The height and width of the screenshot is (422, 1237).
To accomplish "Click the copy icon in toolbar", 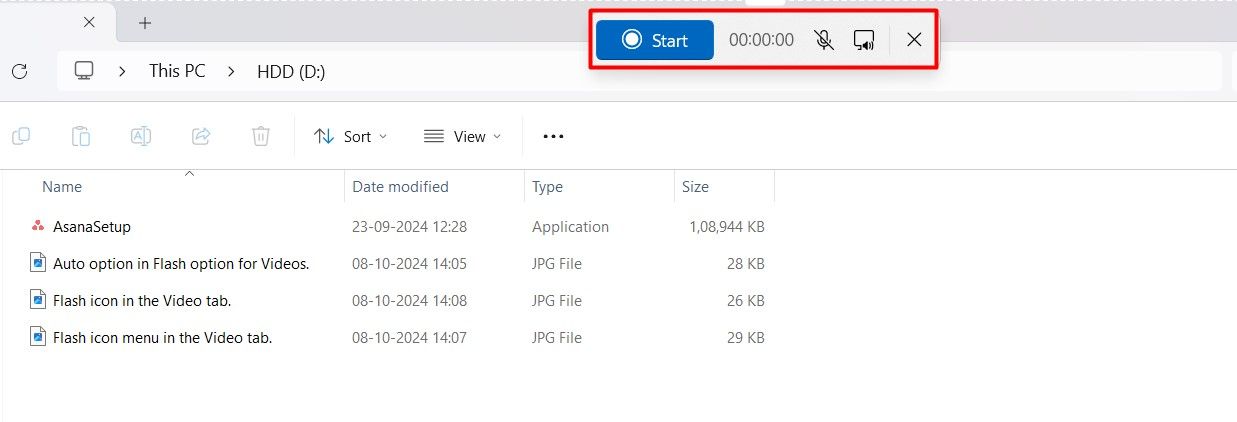I will point(20,136).
